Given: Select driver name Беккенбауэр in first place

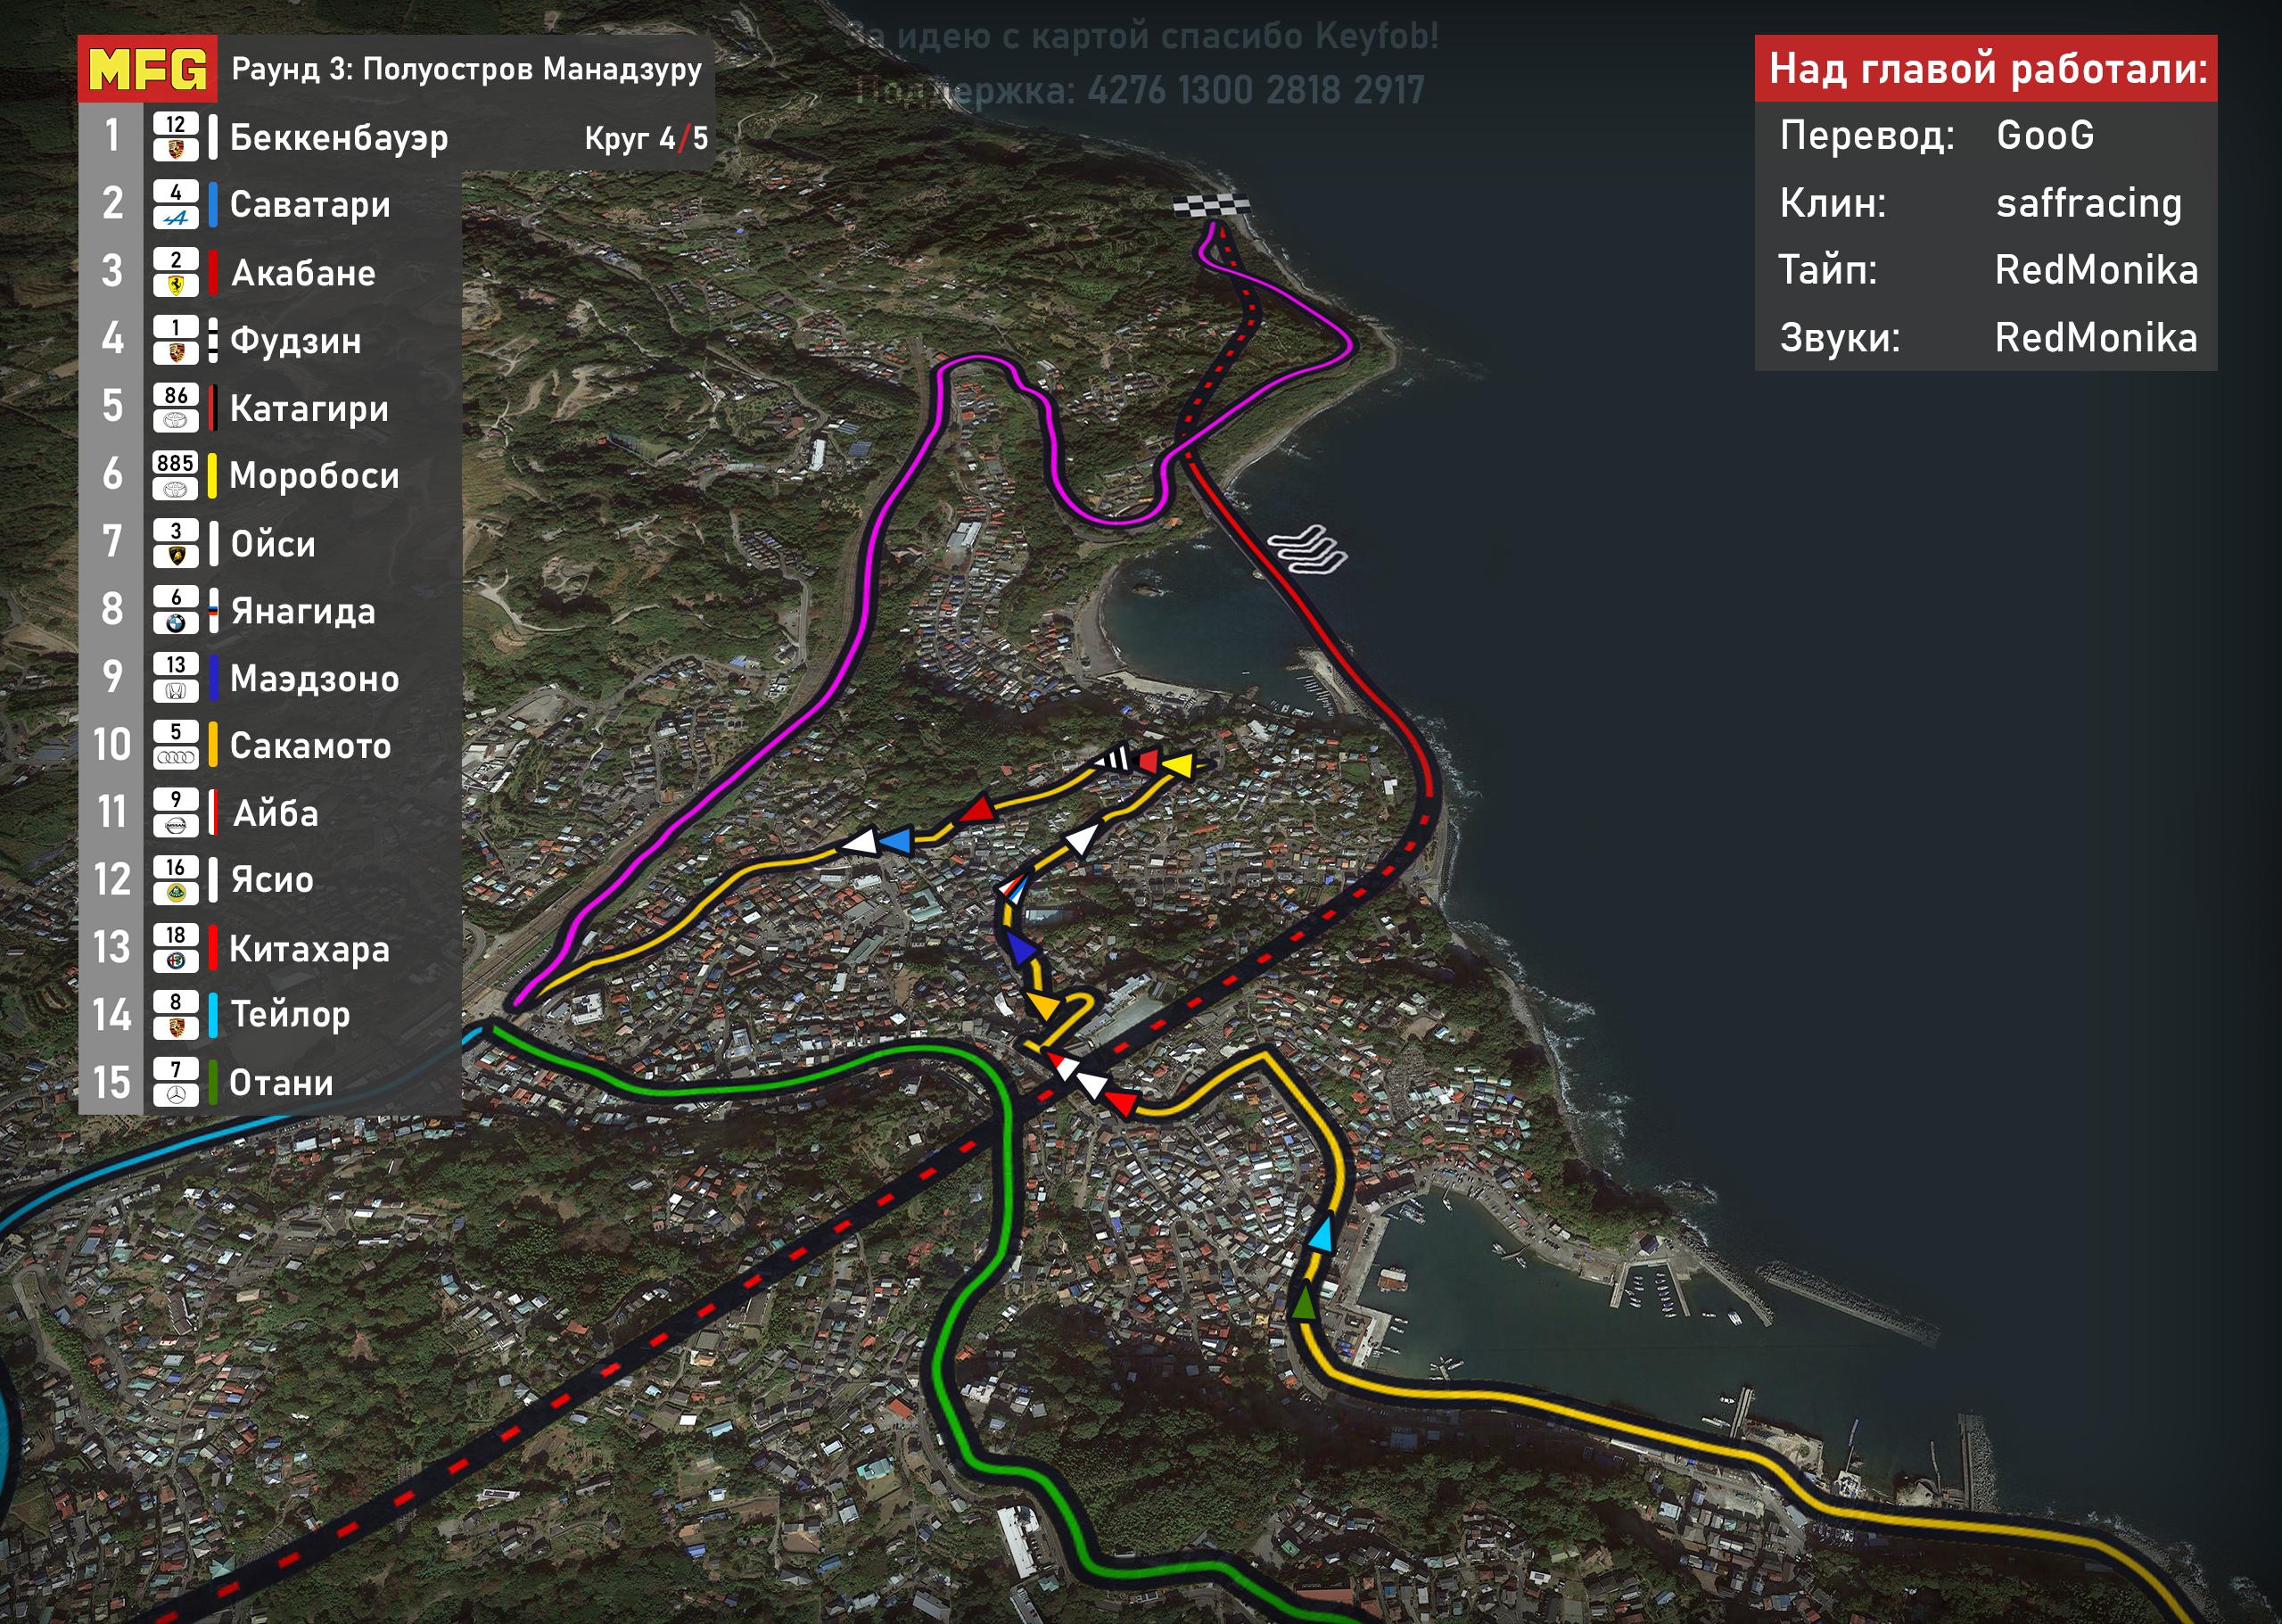Looking at the screenshot, I should 339,137.
